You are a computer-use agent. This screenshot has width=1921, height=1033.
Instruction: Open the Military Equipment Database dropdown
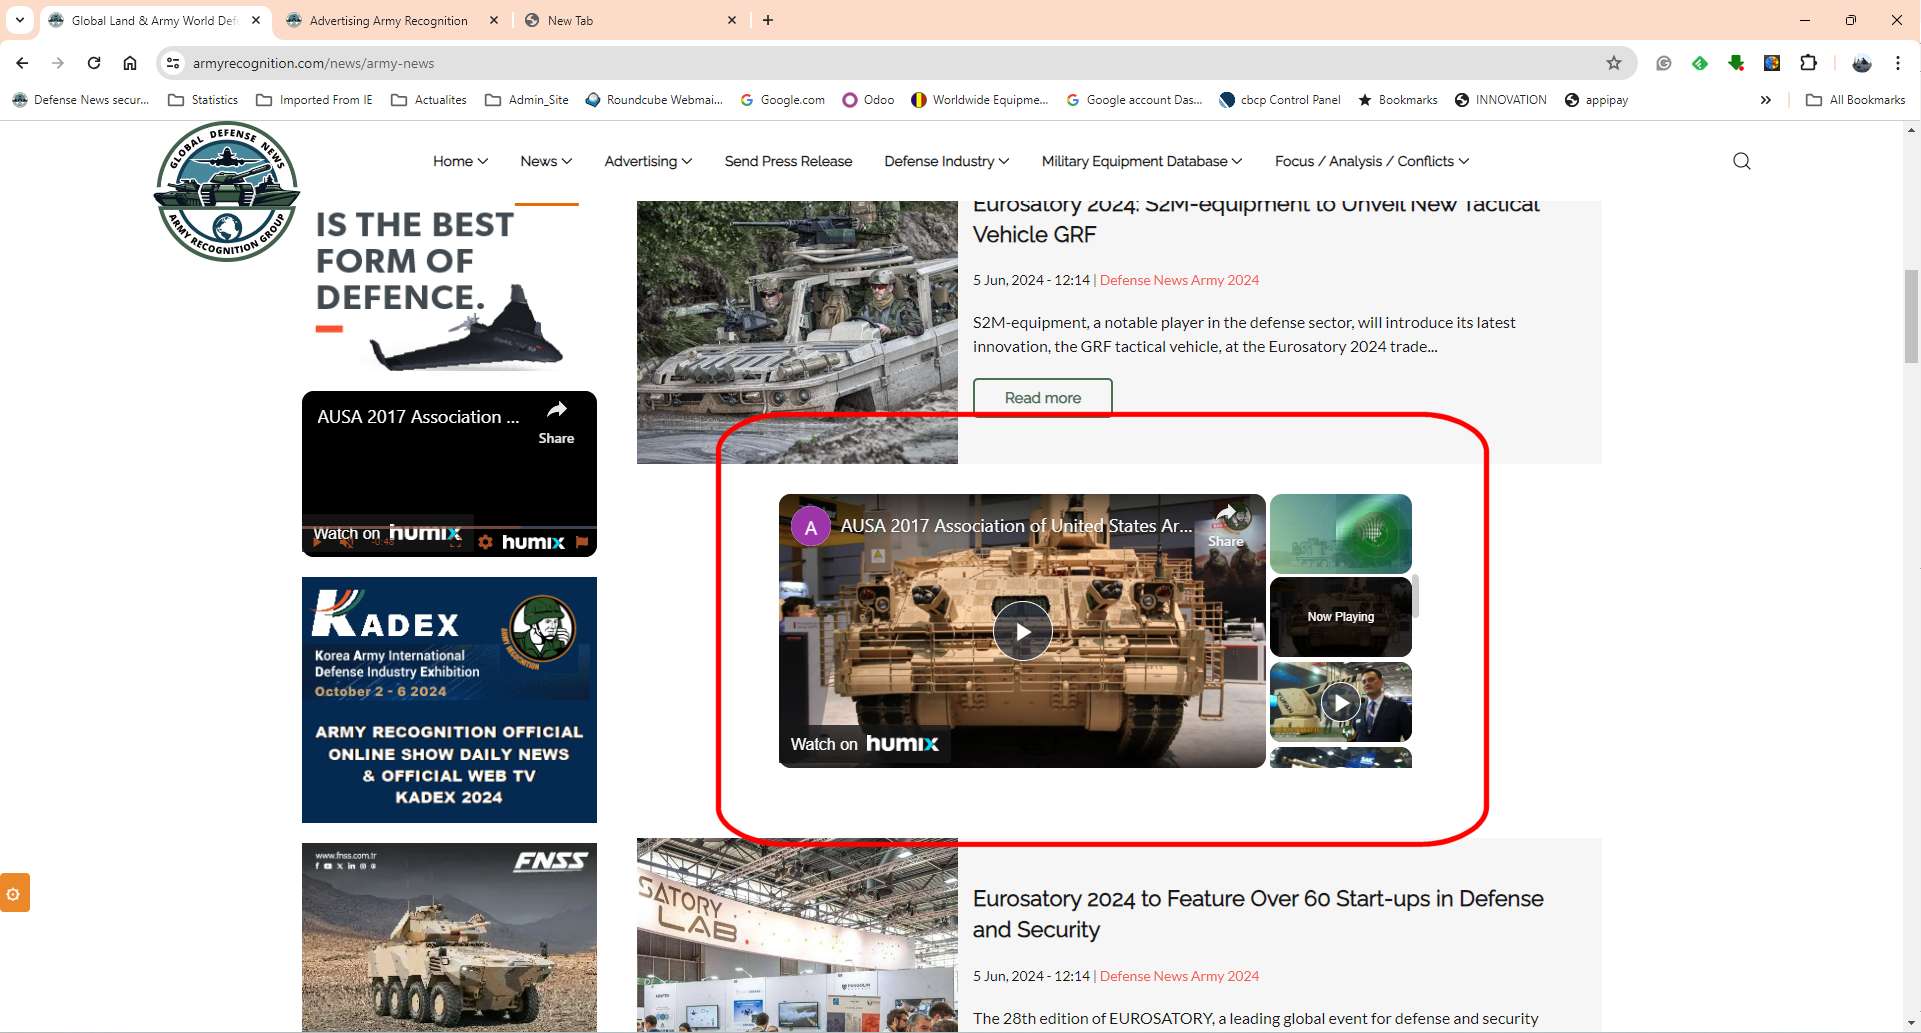coord(1141,161)
